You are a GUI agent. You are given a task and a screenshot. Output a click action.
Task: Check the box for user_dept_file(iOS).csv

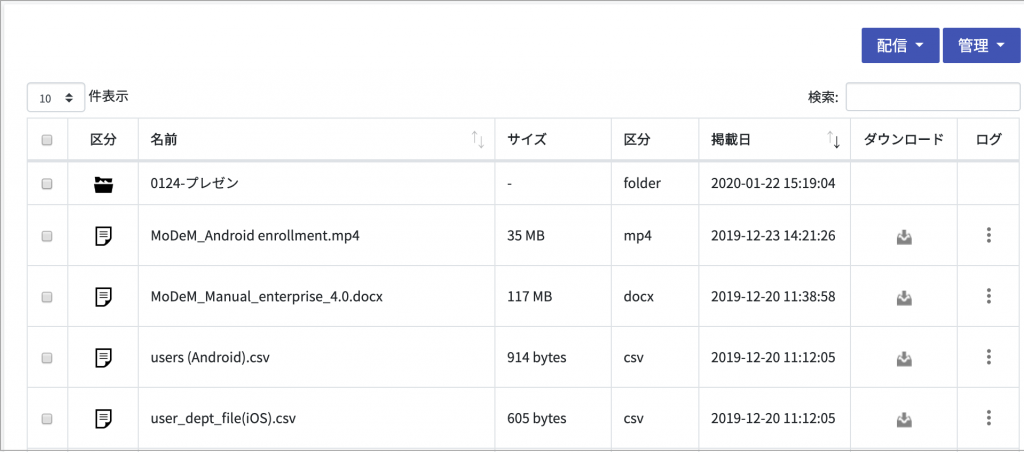click(x=47, y=419)
